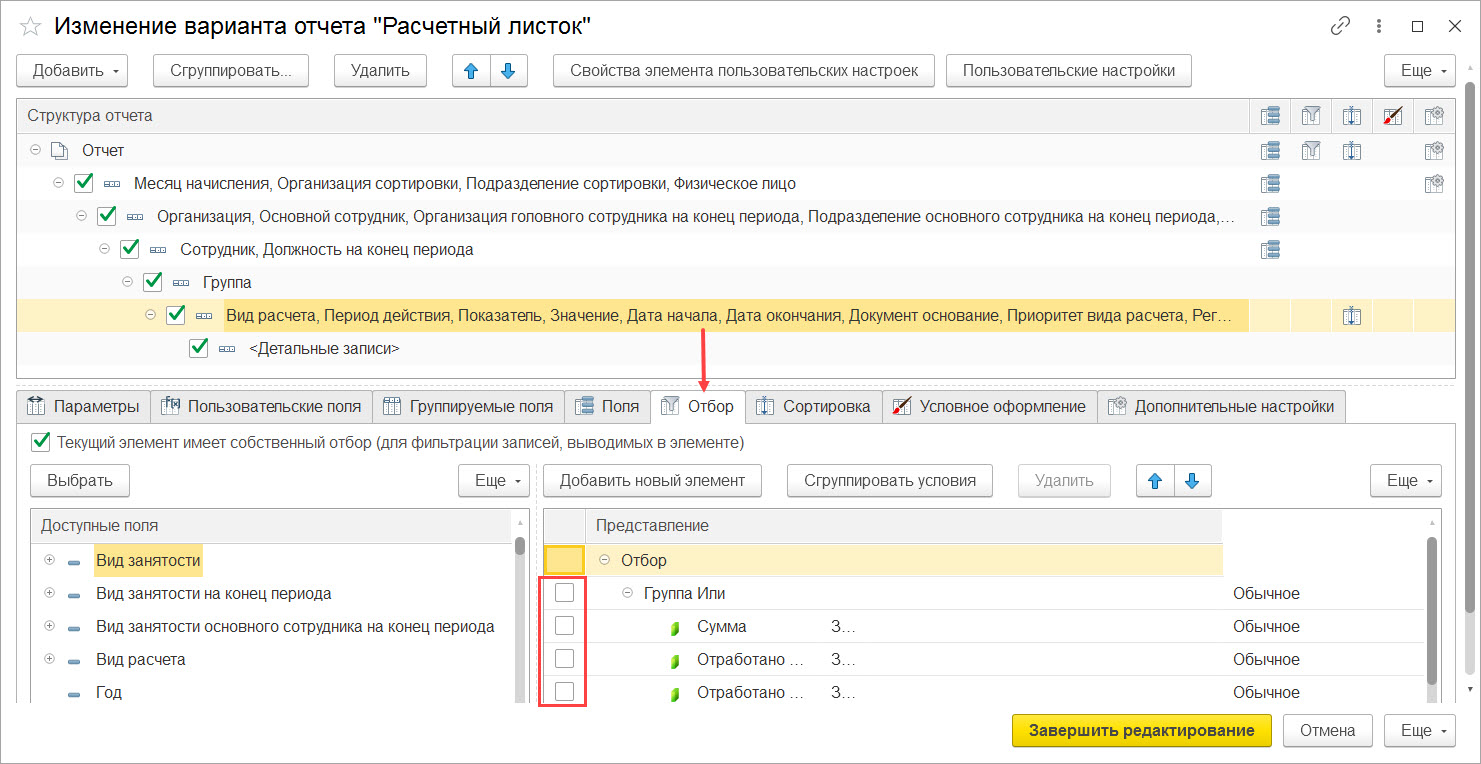Image resolution: width=1481 pixels, height=764 pixels.
Task: Copy link using the chain icon
Action: (x=1340, y=27)
